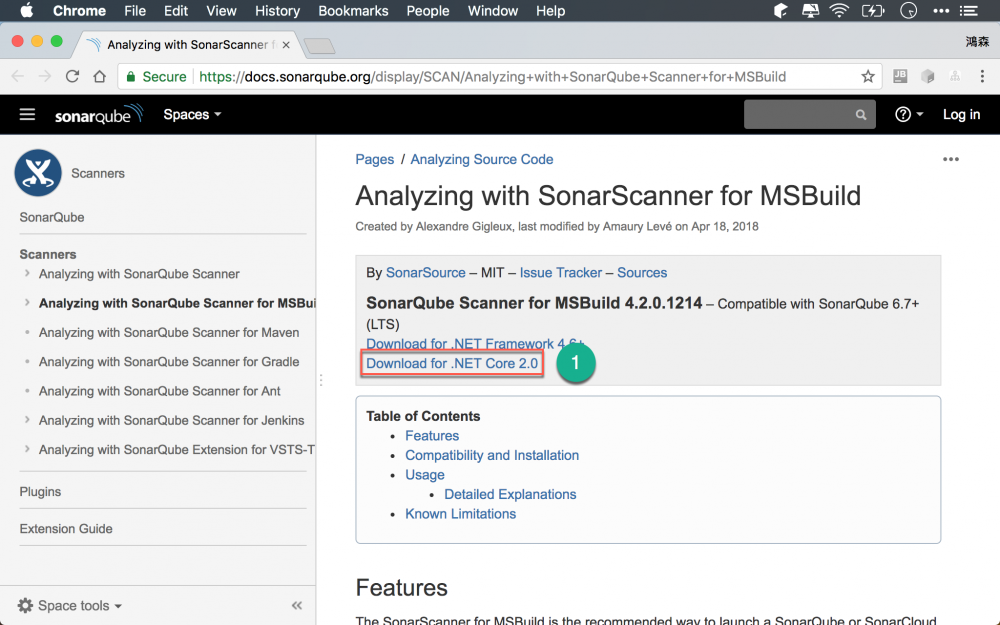Viewport: 1000px width, 625px height.
Task: Click the Secure padlock in the address bar
Action: [133, 75]
